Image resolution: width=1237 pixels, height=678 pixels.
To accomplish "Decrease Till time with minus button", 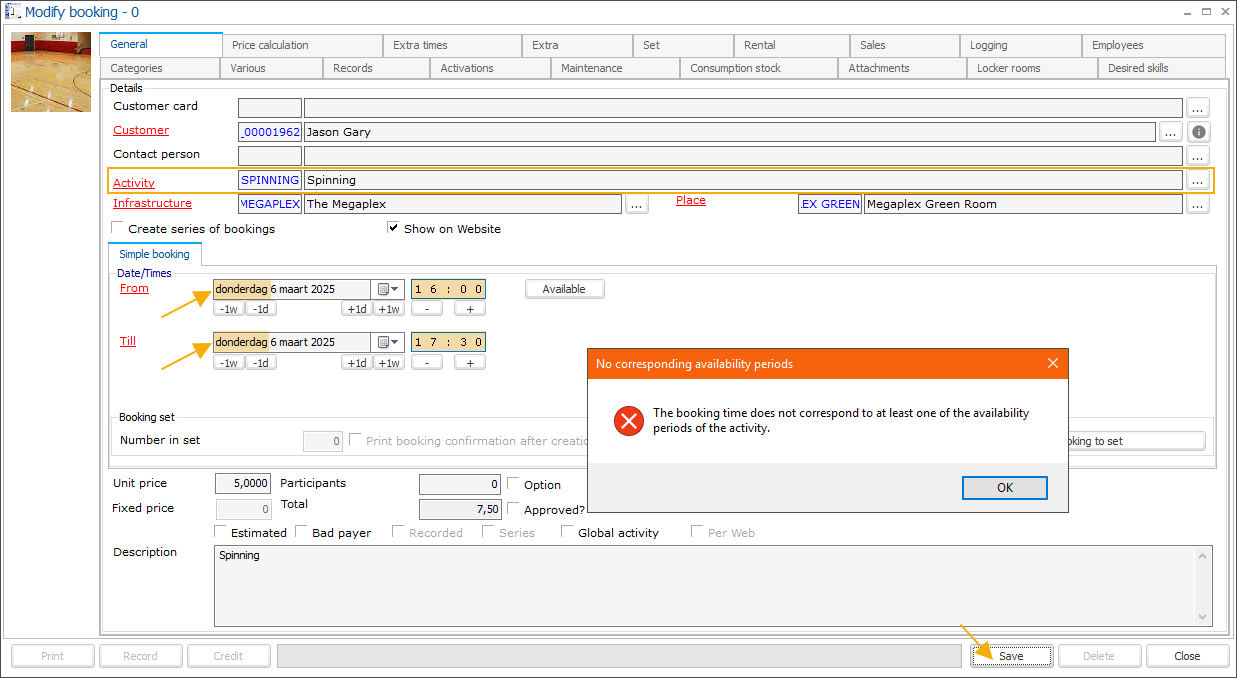I will coord(427,362).
